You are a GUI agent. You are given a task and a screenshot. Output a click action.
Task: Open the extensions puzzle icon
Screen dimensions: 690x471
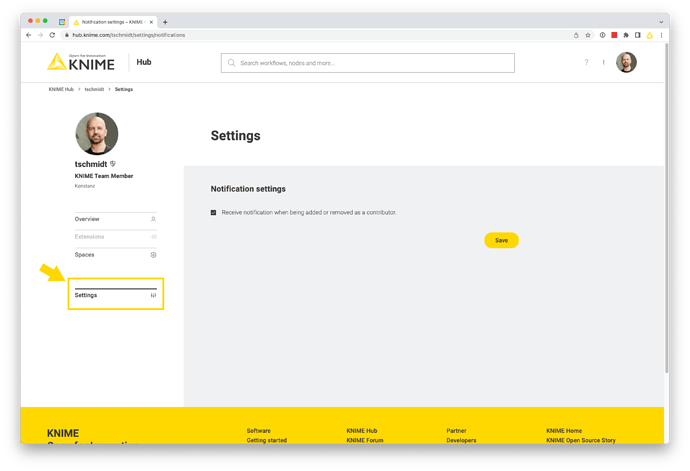[626, 35]
